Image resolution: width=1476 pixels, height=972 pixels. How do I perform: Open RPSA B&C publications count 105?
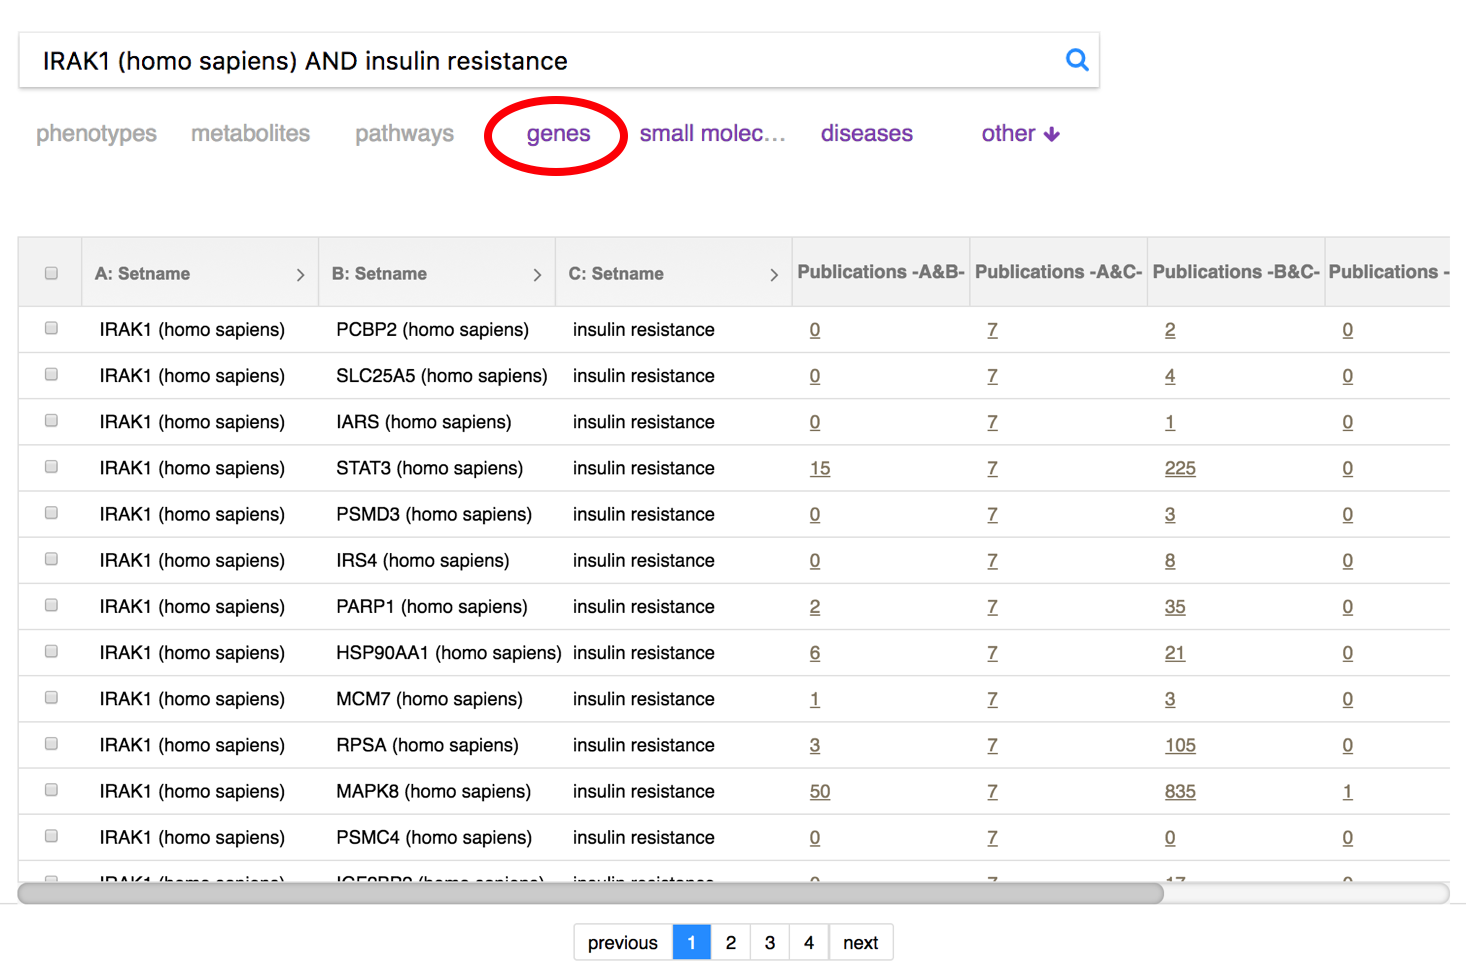coord(1180,745)
